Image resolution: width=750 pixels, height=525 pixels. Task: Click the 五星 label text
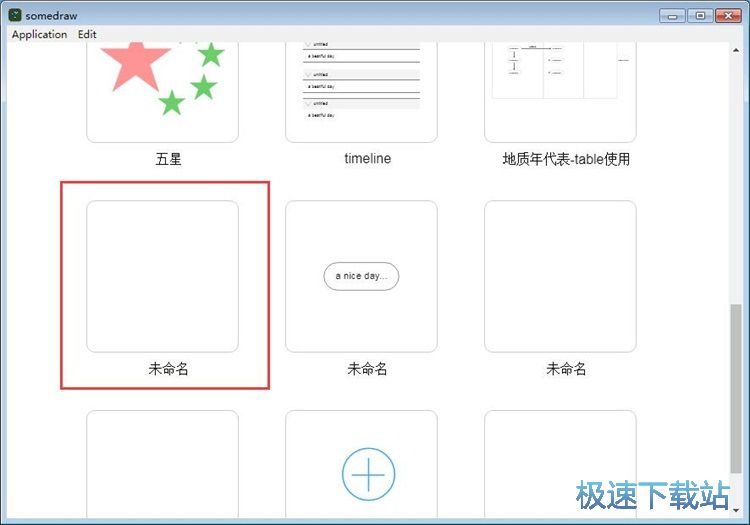click(x=168, y=159)
